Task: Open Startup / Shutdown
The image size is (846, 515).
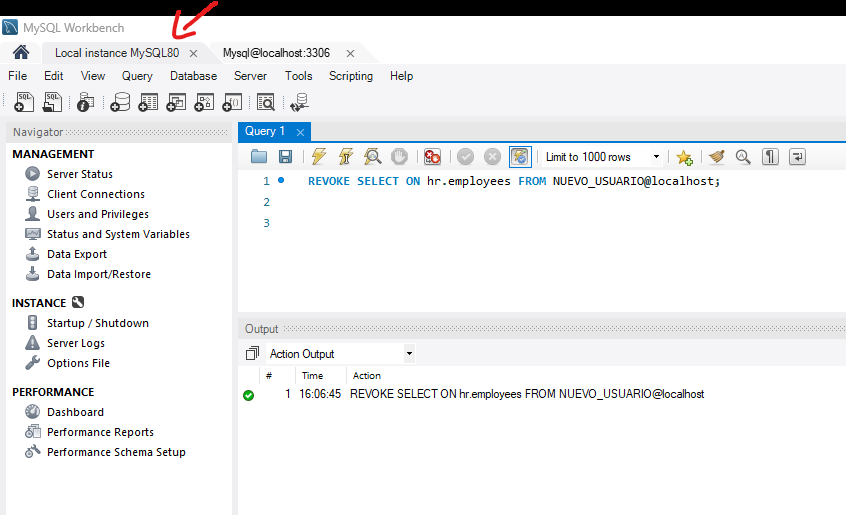Action: coord(98,322)
